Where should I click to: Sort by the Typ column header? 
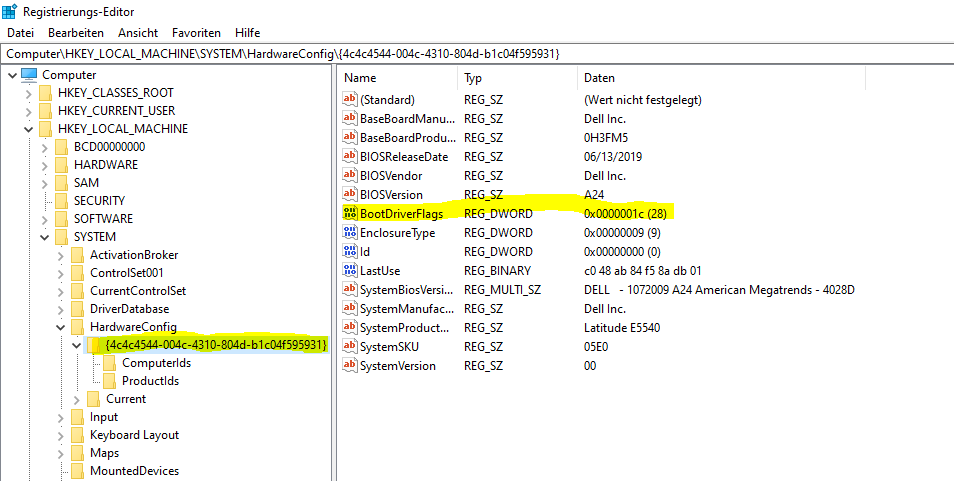517,78
